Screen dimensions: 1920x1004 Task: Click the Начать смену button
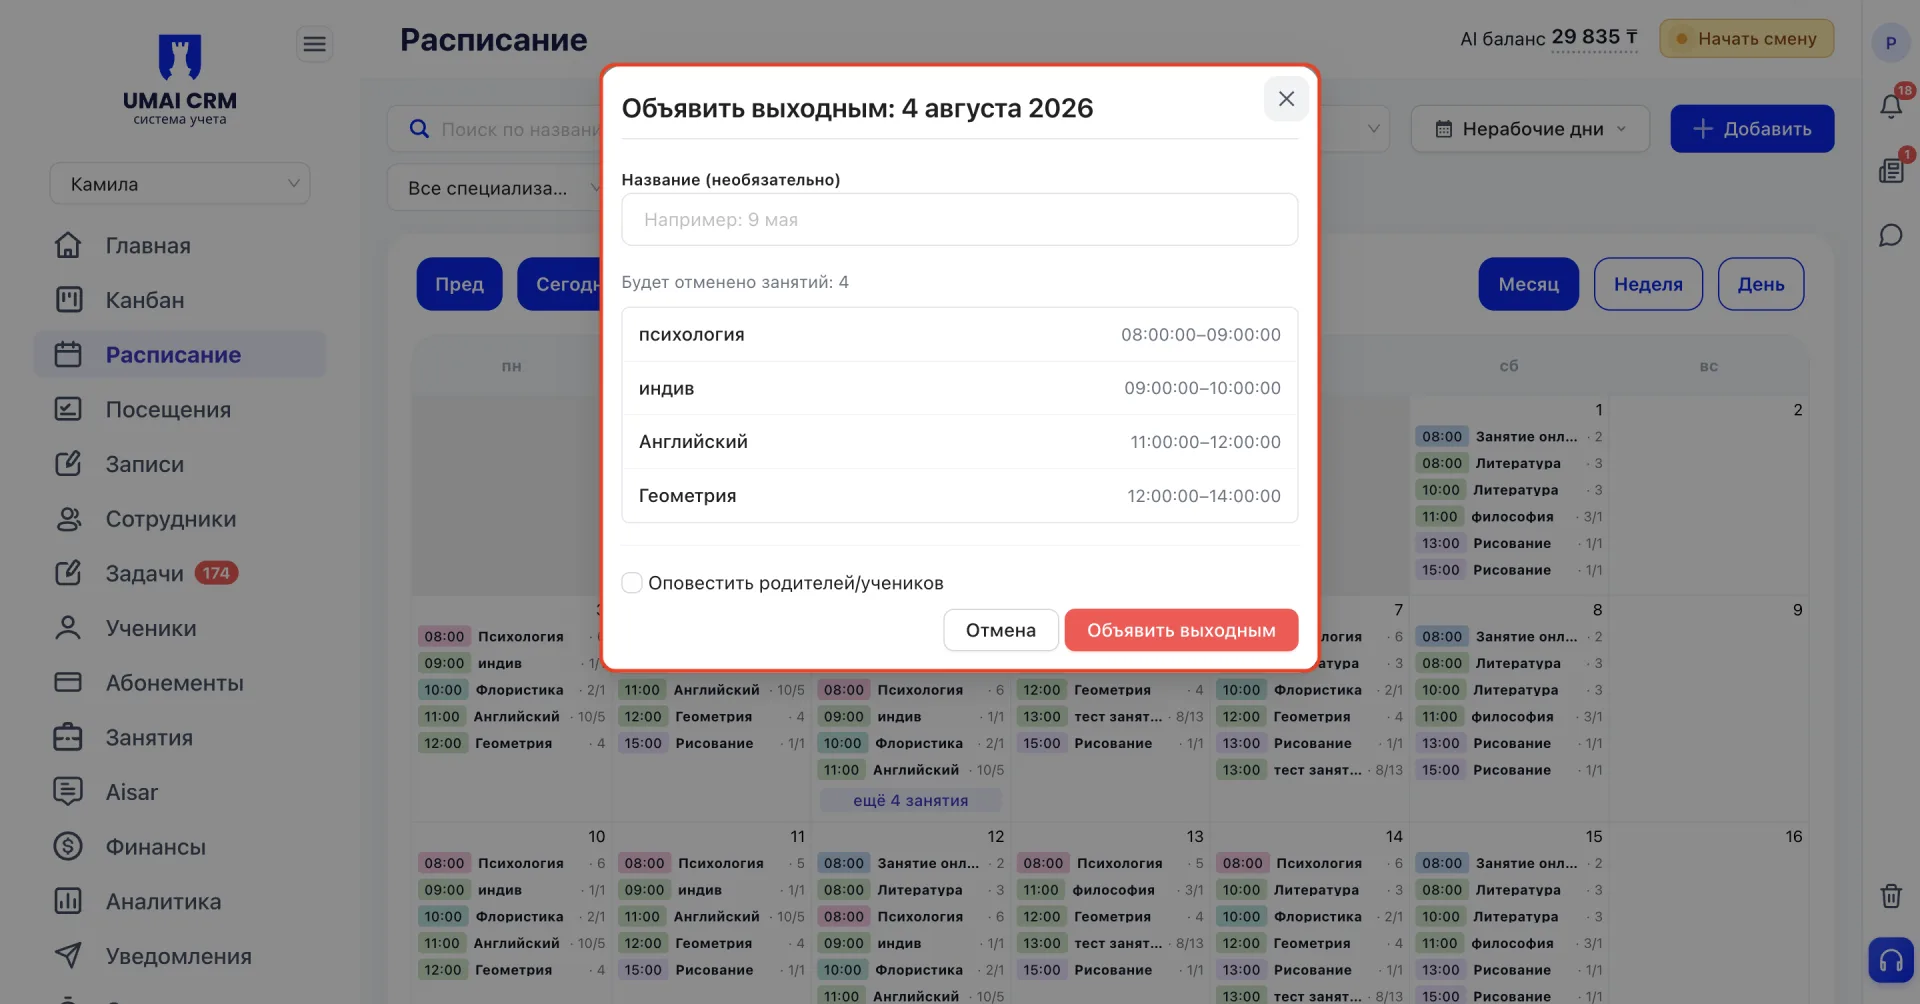pyautogui.click(x=1746, y=39)
